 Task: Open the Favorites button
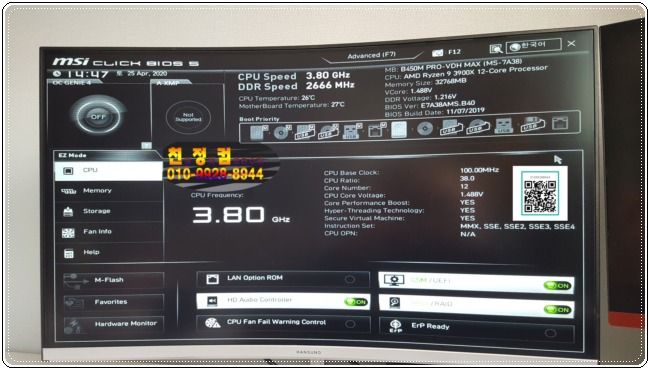(x=114, y=302)
